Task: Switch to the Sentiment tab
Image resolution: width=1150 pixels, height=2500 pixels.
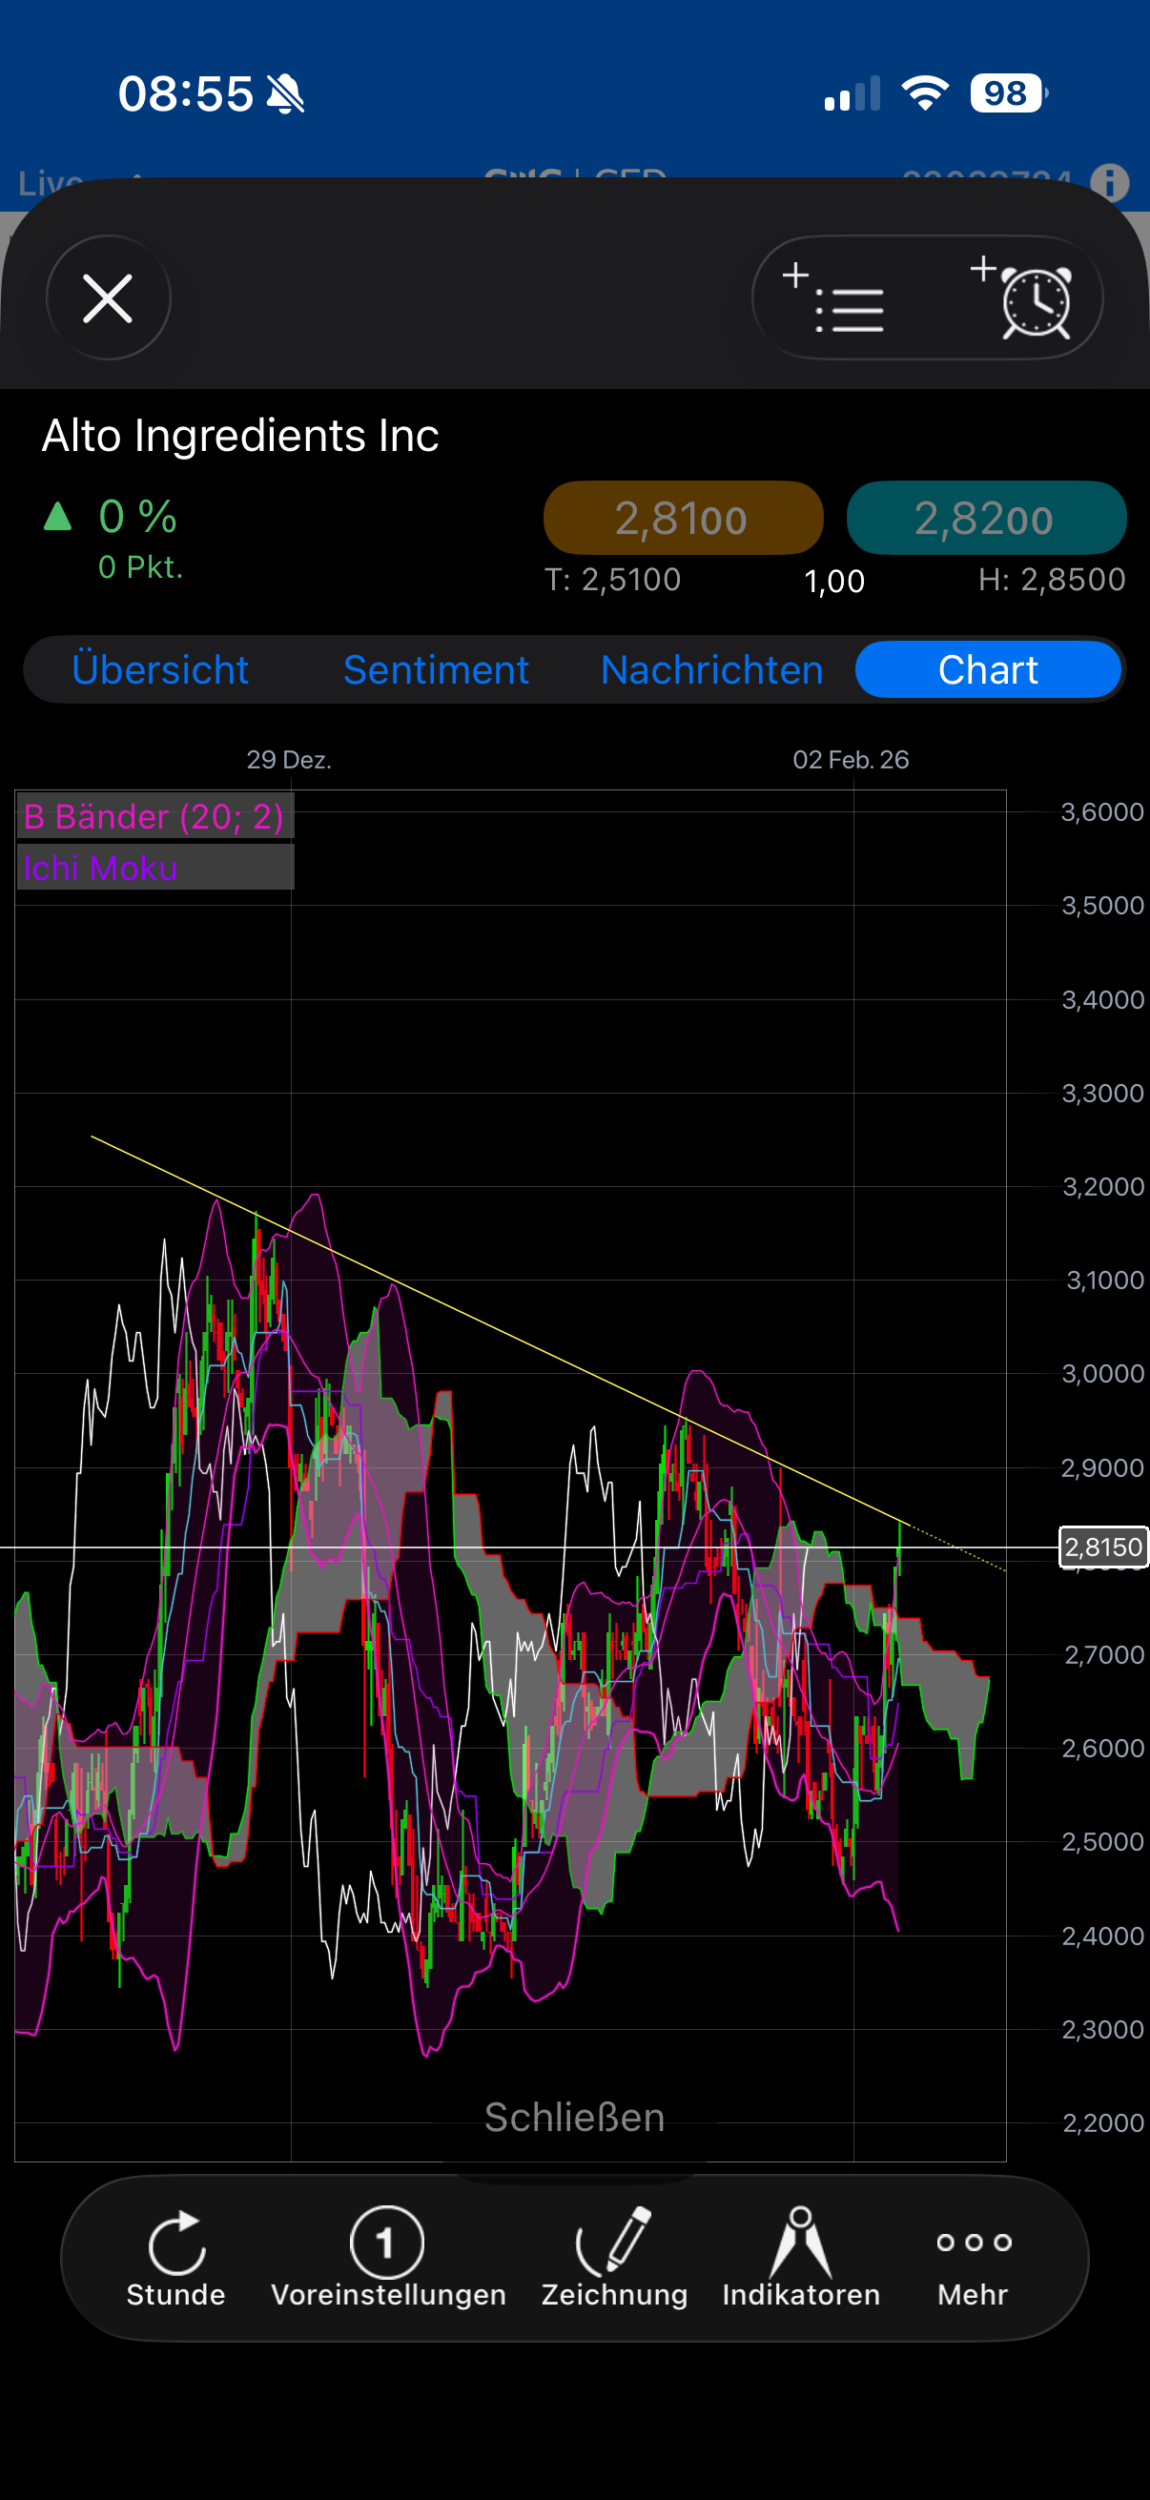Action: pos(436,670)
